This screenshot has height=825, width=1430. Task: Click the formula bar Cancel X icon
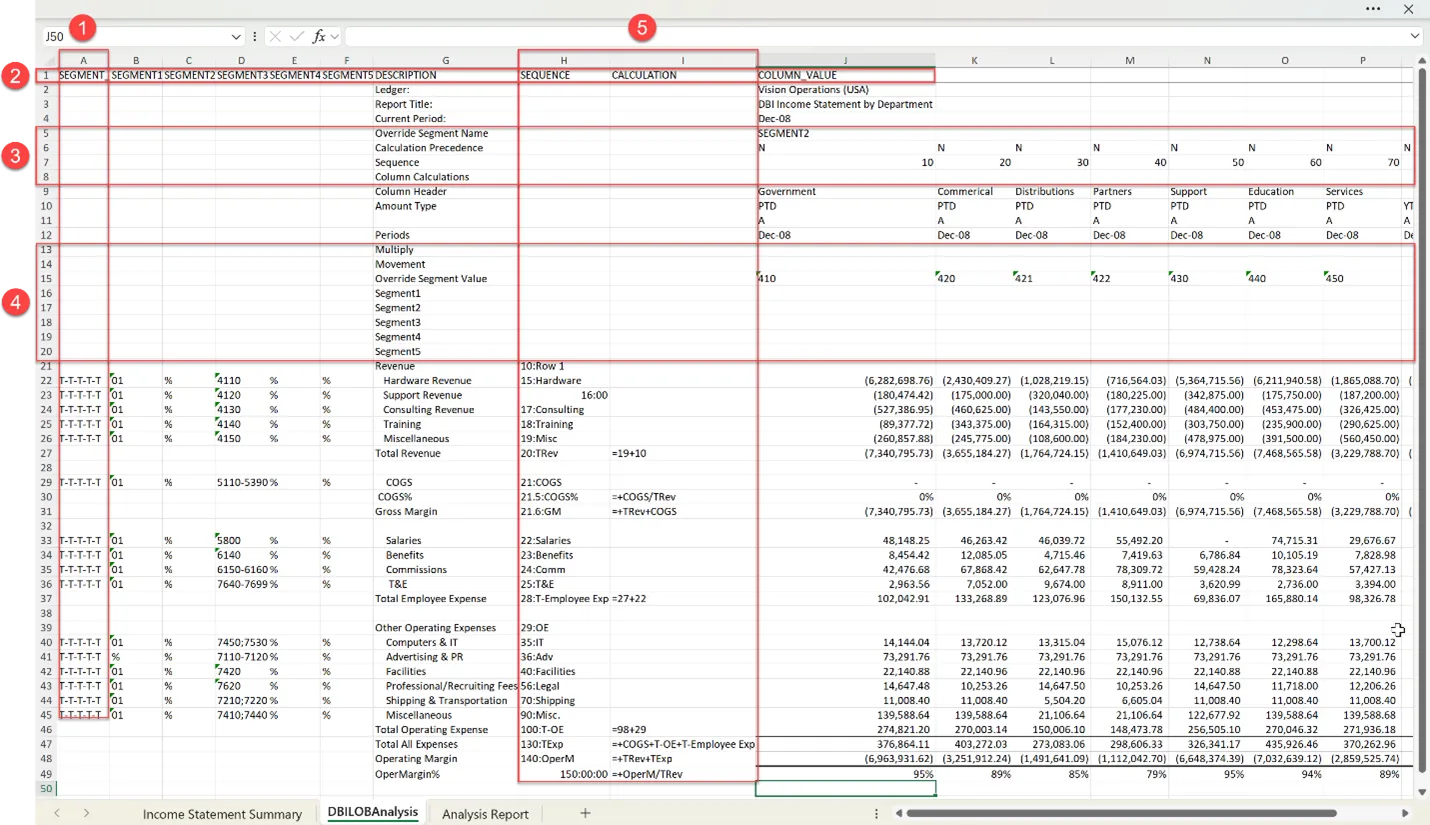pos(275,36)
